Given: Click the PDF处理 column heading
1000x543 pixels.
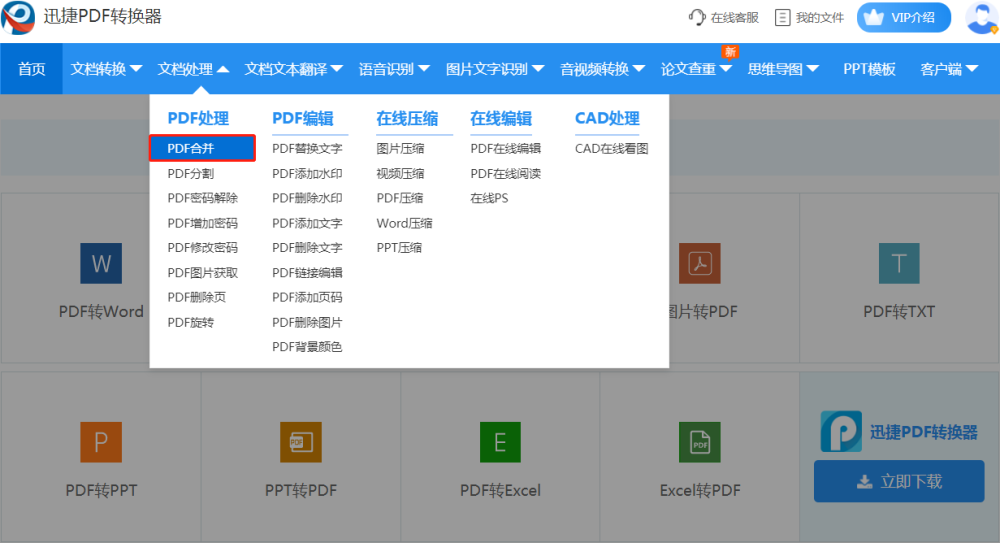Looking at the screenshot, I should 198,118.
